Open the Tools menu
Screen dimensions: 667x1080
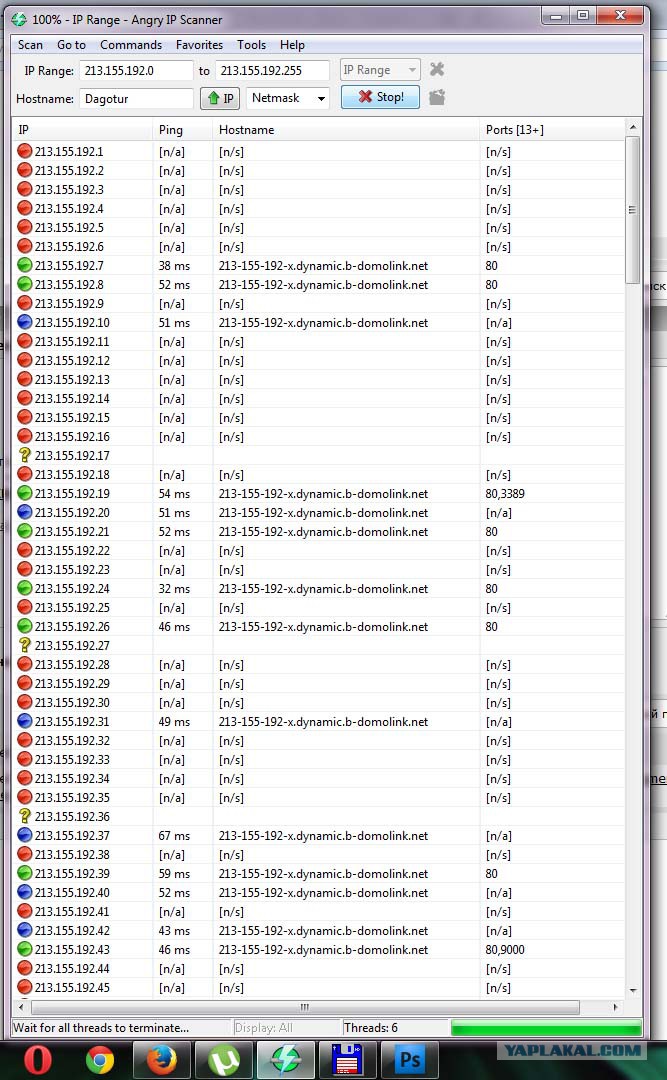[252, 45]
